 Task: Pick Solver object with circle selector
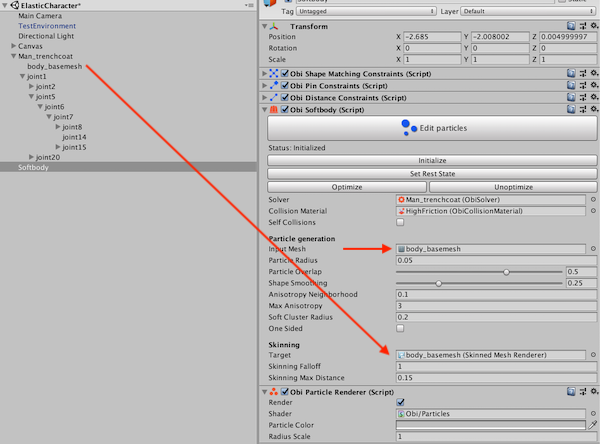click(593, 199)
